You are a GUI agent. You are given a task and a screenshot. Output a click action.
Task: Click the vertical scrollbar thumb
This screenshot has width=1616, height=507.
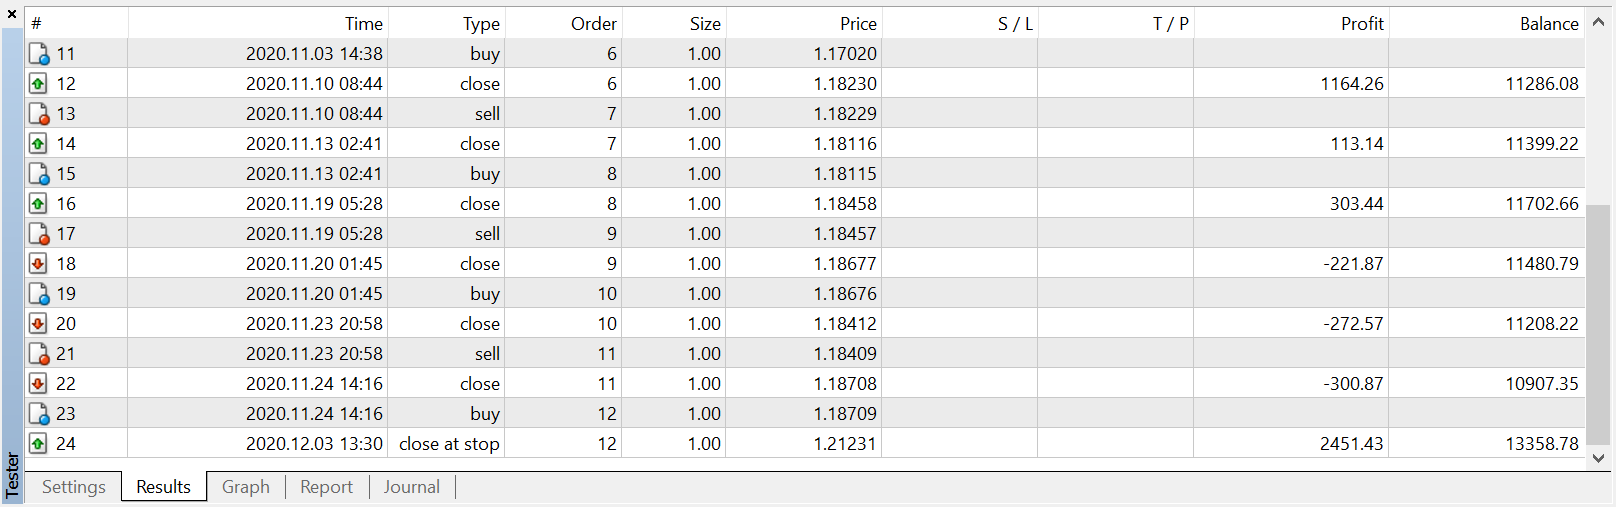coord(1598,323)
